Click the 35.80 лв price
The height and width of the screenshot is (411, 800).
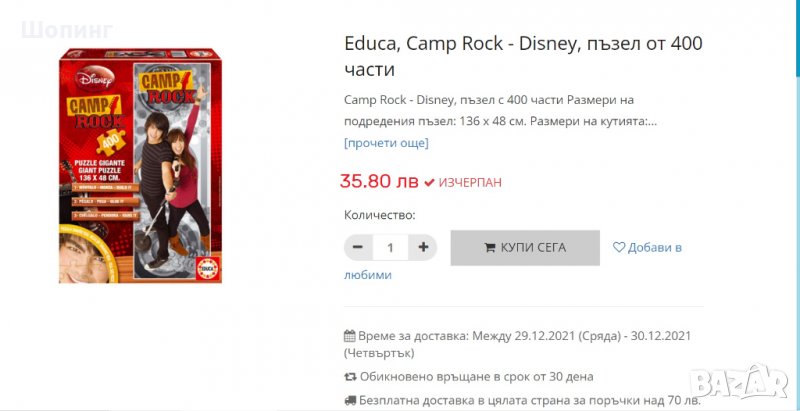(379, 182)
